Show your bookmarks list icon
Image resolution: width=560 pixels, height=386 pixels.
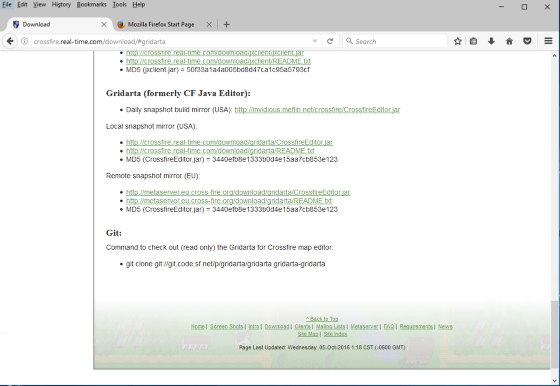[x=474, y=41]
